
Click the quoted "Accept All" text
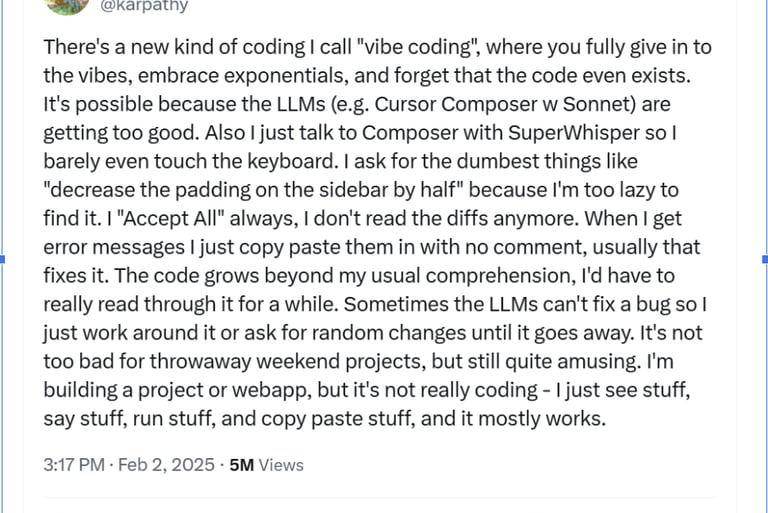point(170,218)
